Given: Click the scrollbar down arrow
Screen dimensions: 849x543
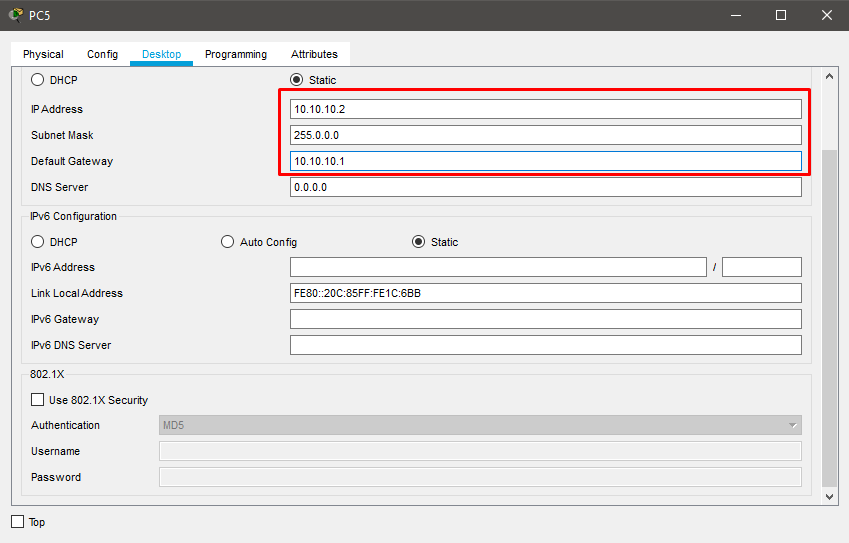Looking at the screenshot, I should 830,496.
